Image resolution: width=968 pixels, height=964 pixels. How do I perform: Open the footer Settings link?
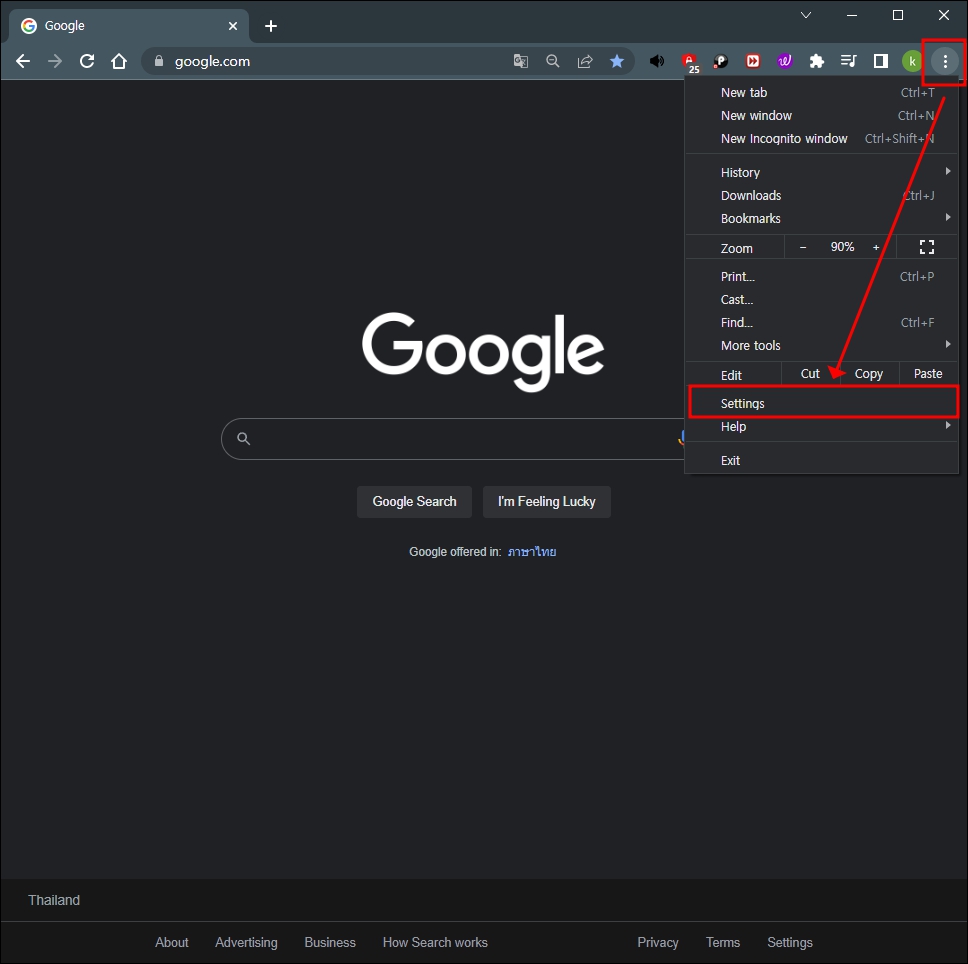point(790,942)
